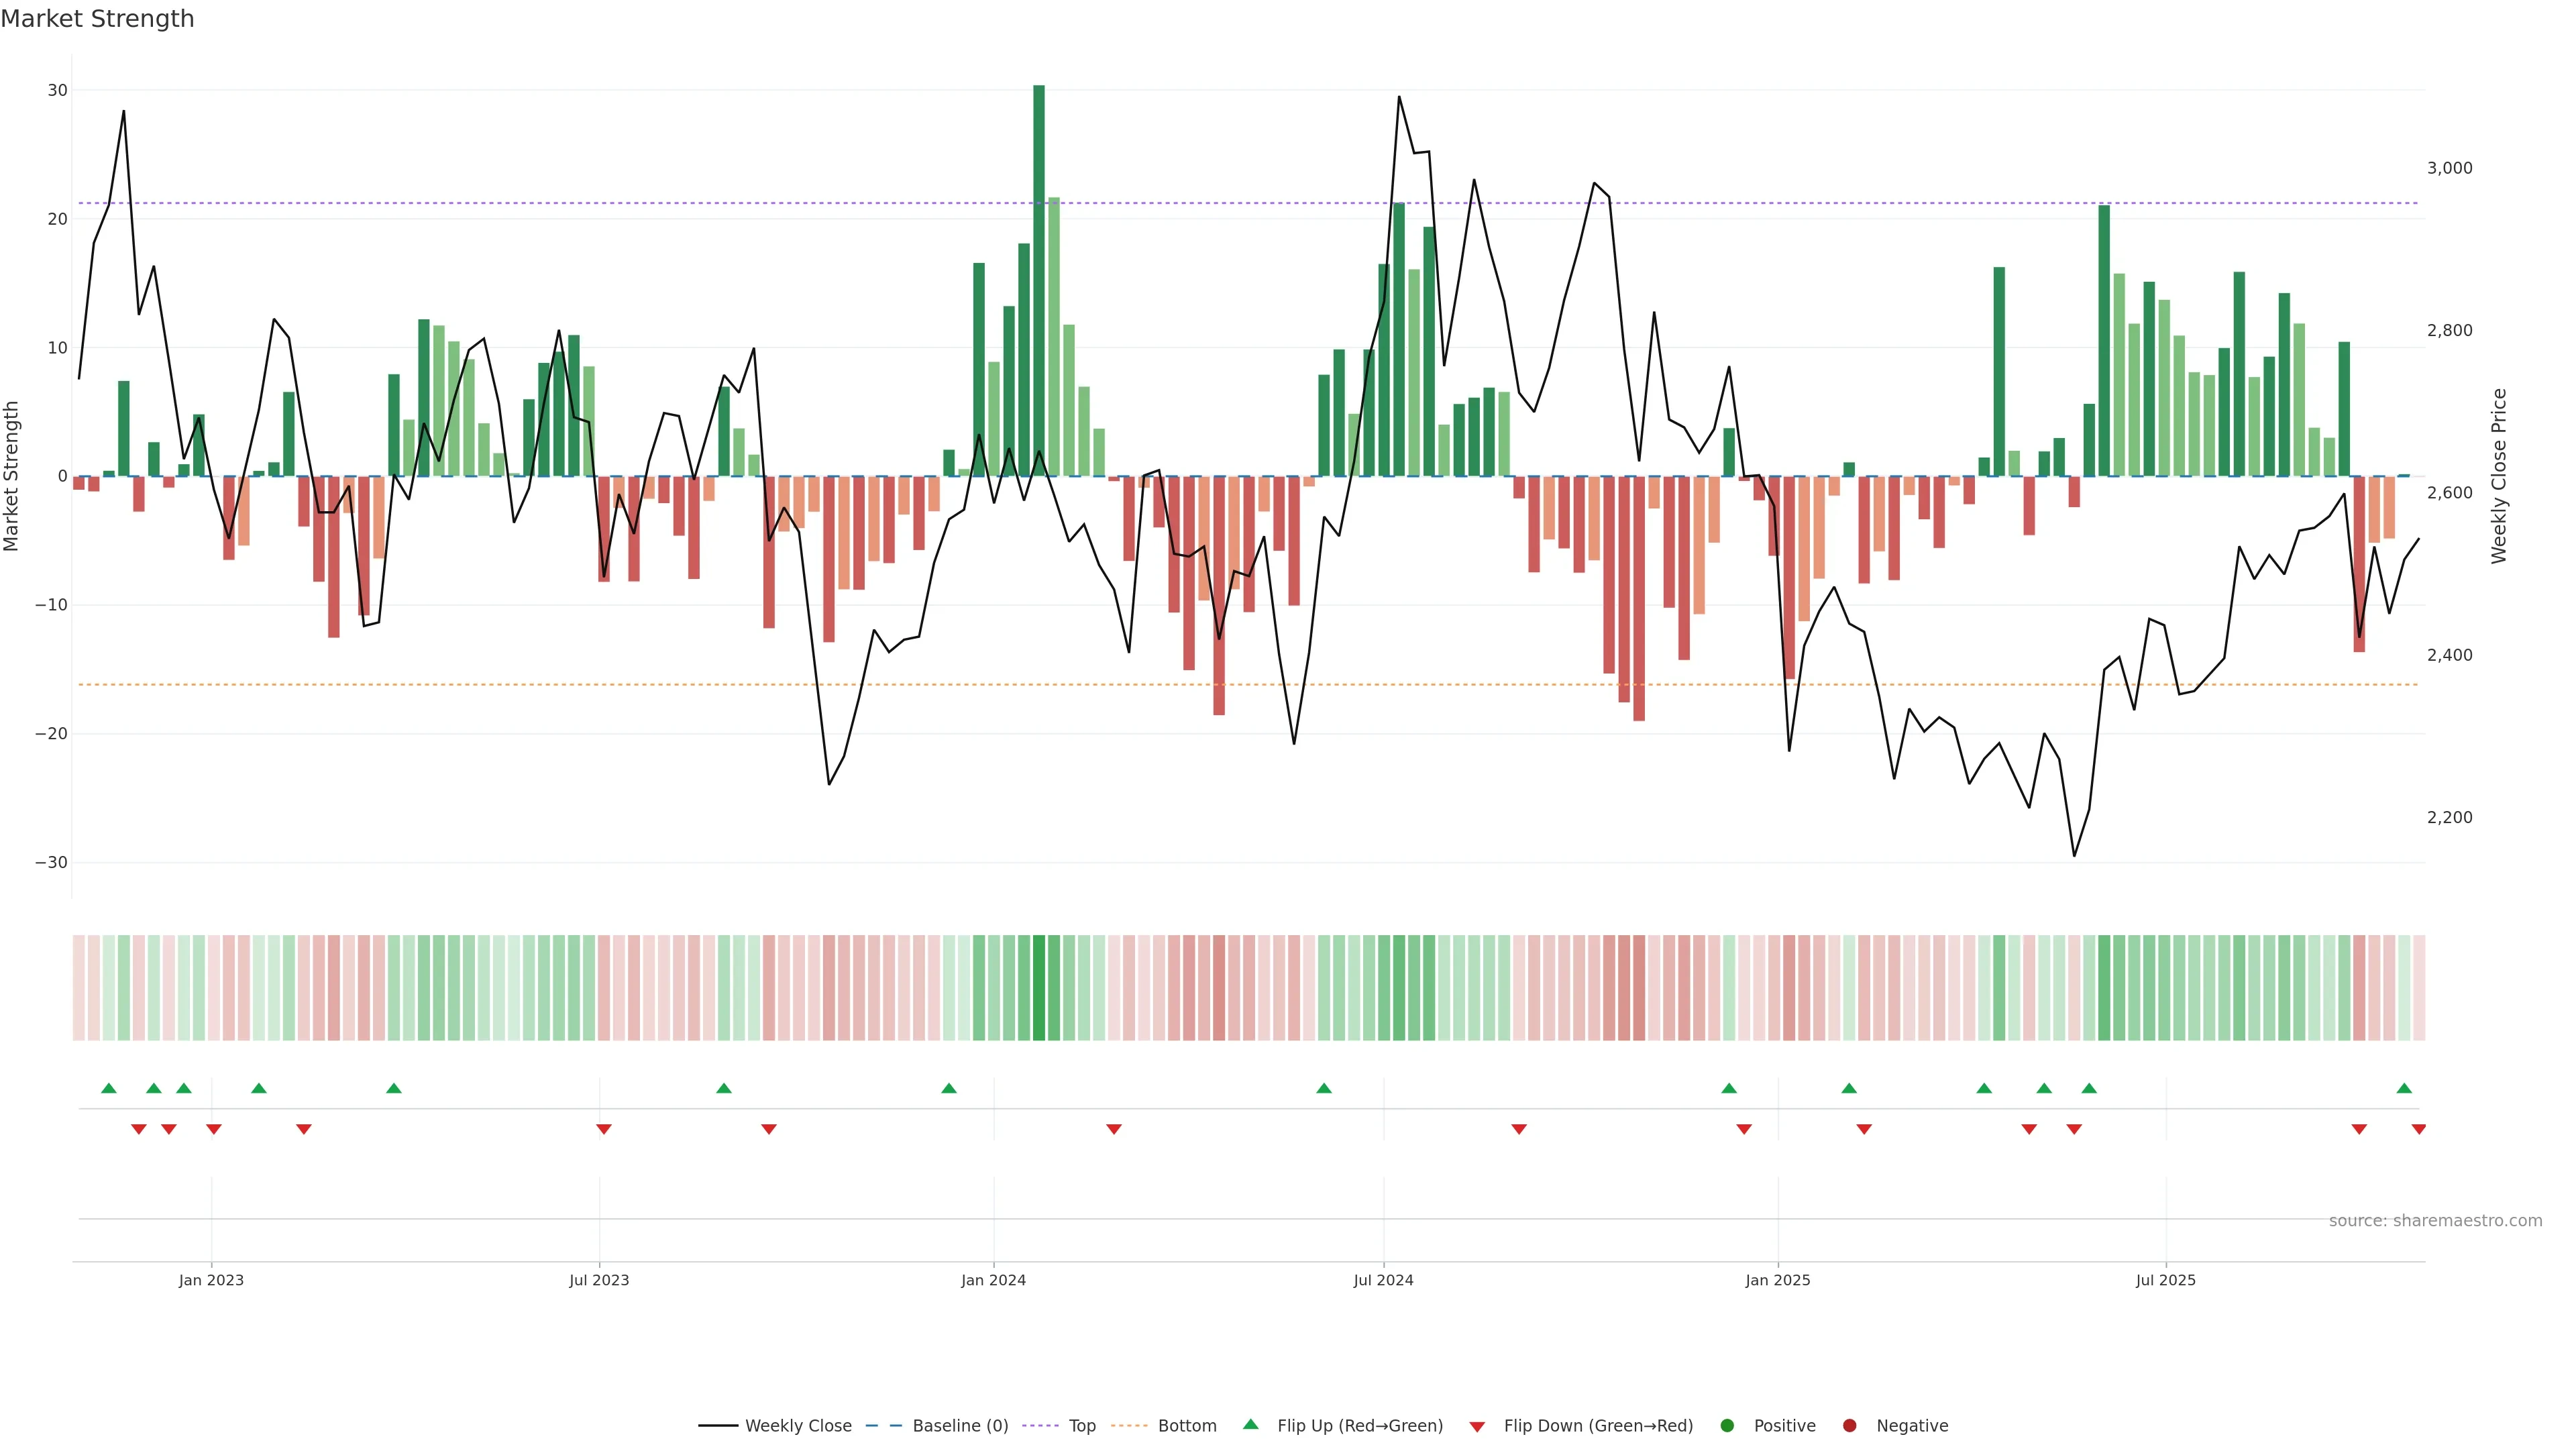Screen dimensions: 2576x1449
Task: Toggle the Baseline (0) legend label
Action: coord(960,1425)
